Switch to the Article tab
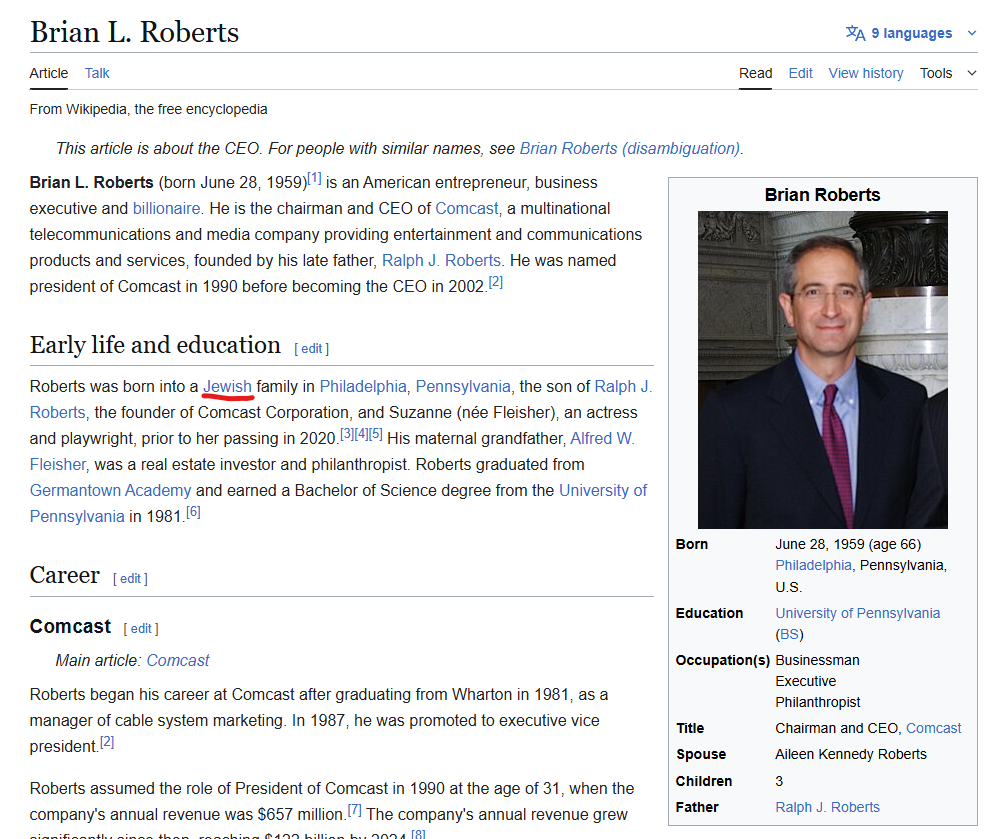Image resolution: width=984 pixels, height=839 pixels. [49, 73]
